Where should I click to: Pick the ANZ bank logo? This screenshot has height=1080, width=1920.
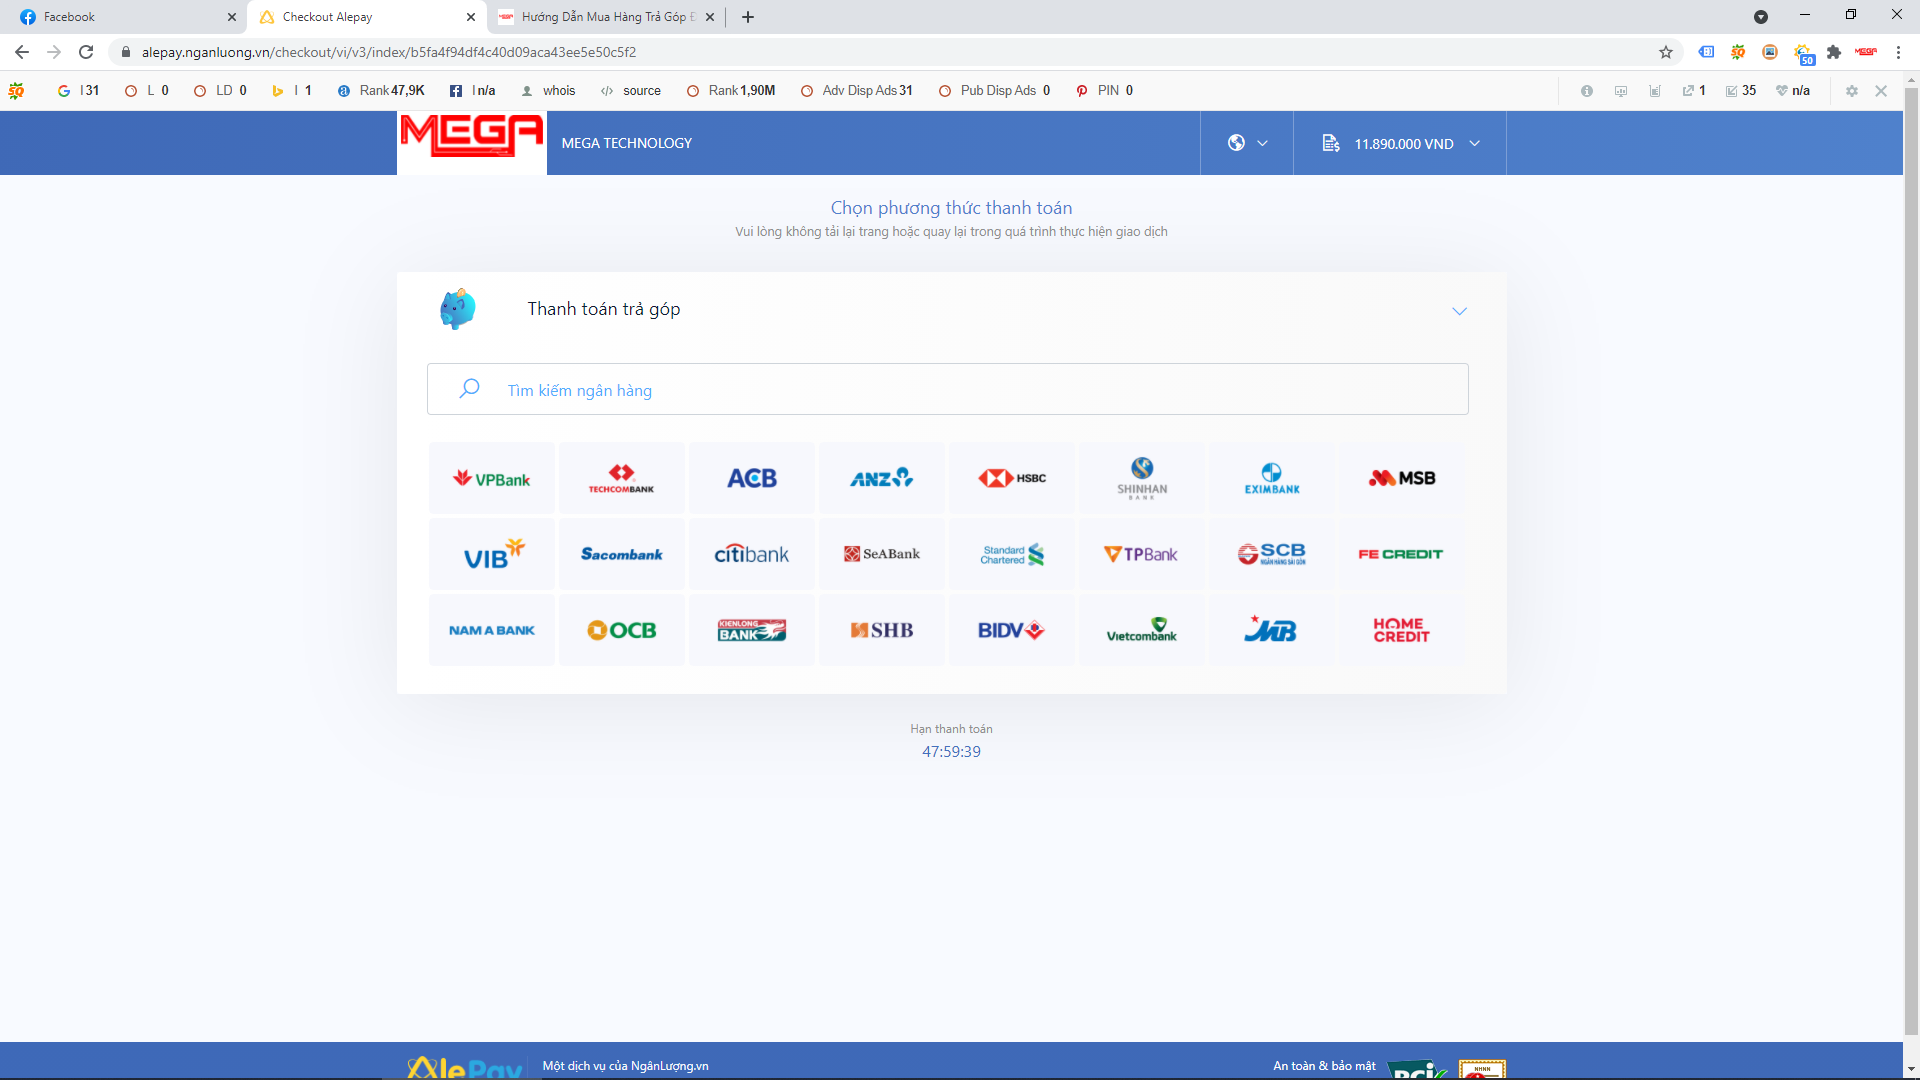pos(882,479)
